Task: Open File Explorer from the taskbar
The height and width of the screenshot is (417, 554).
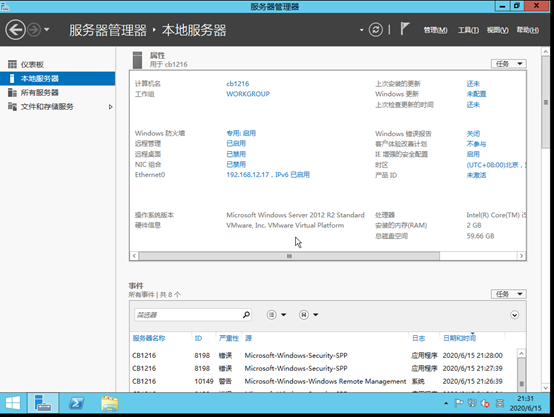Action: (110, 403)
